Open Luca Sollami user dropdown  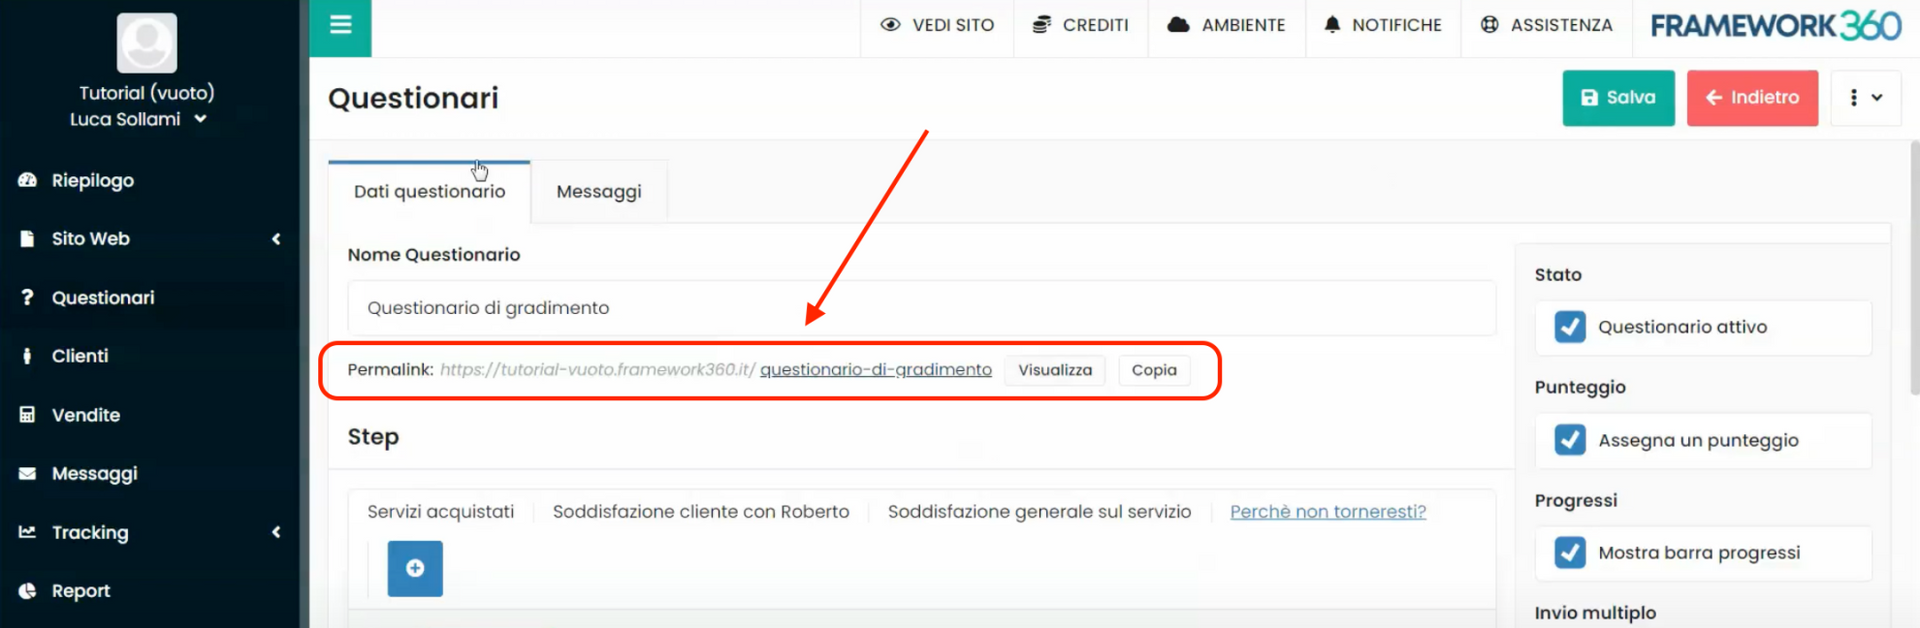138,119
